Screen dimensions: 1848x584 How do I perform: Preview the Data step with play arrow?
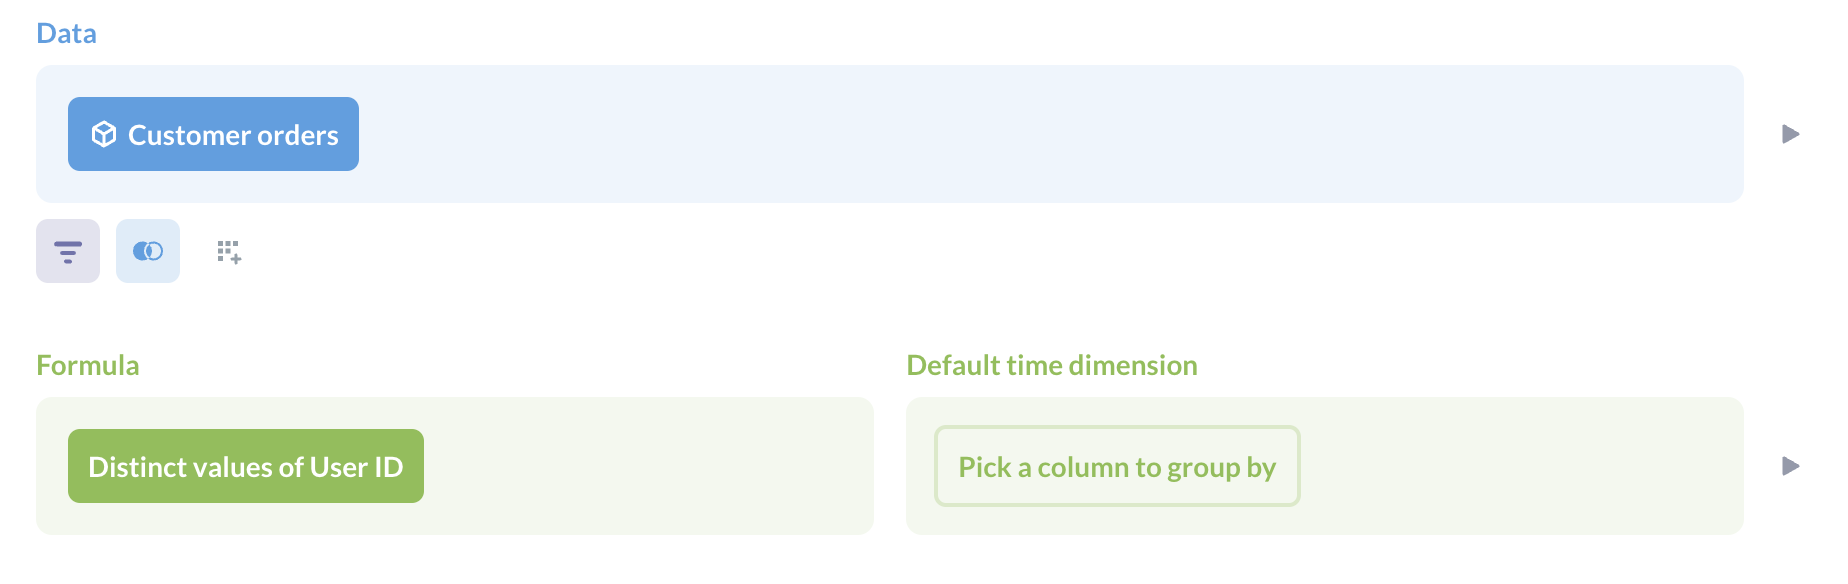point(1791,134)
